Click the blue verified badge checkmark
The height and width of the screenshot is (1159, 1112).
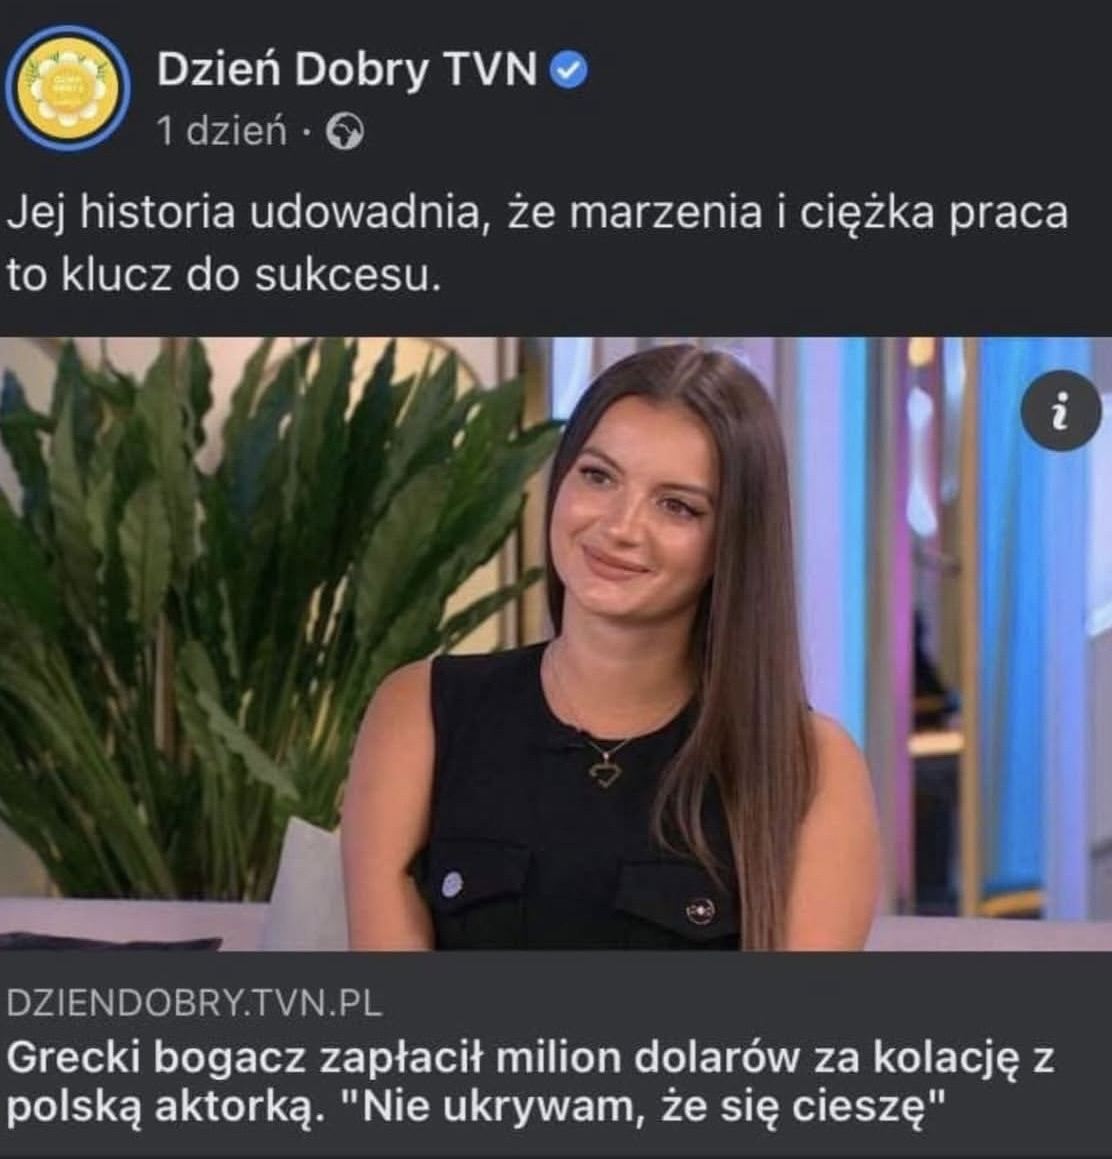(569, 70)
